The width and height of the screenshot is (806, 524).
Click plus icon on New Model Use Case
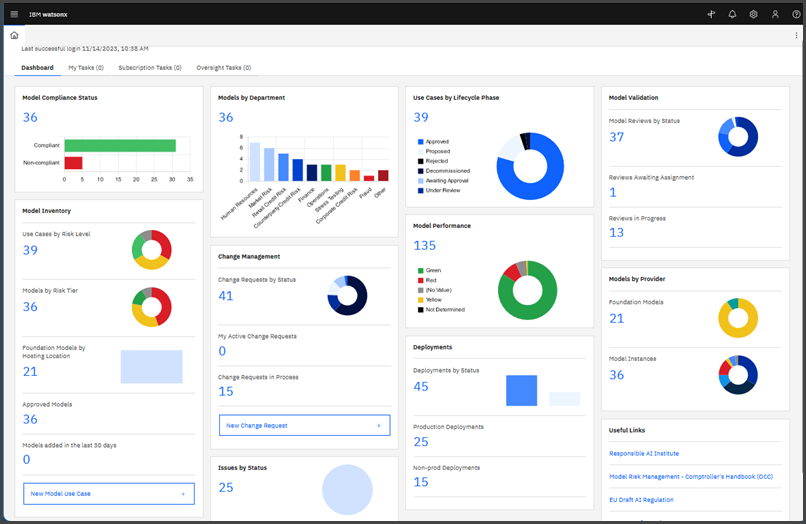click(183, 494)
